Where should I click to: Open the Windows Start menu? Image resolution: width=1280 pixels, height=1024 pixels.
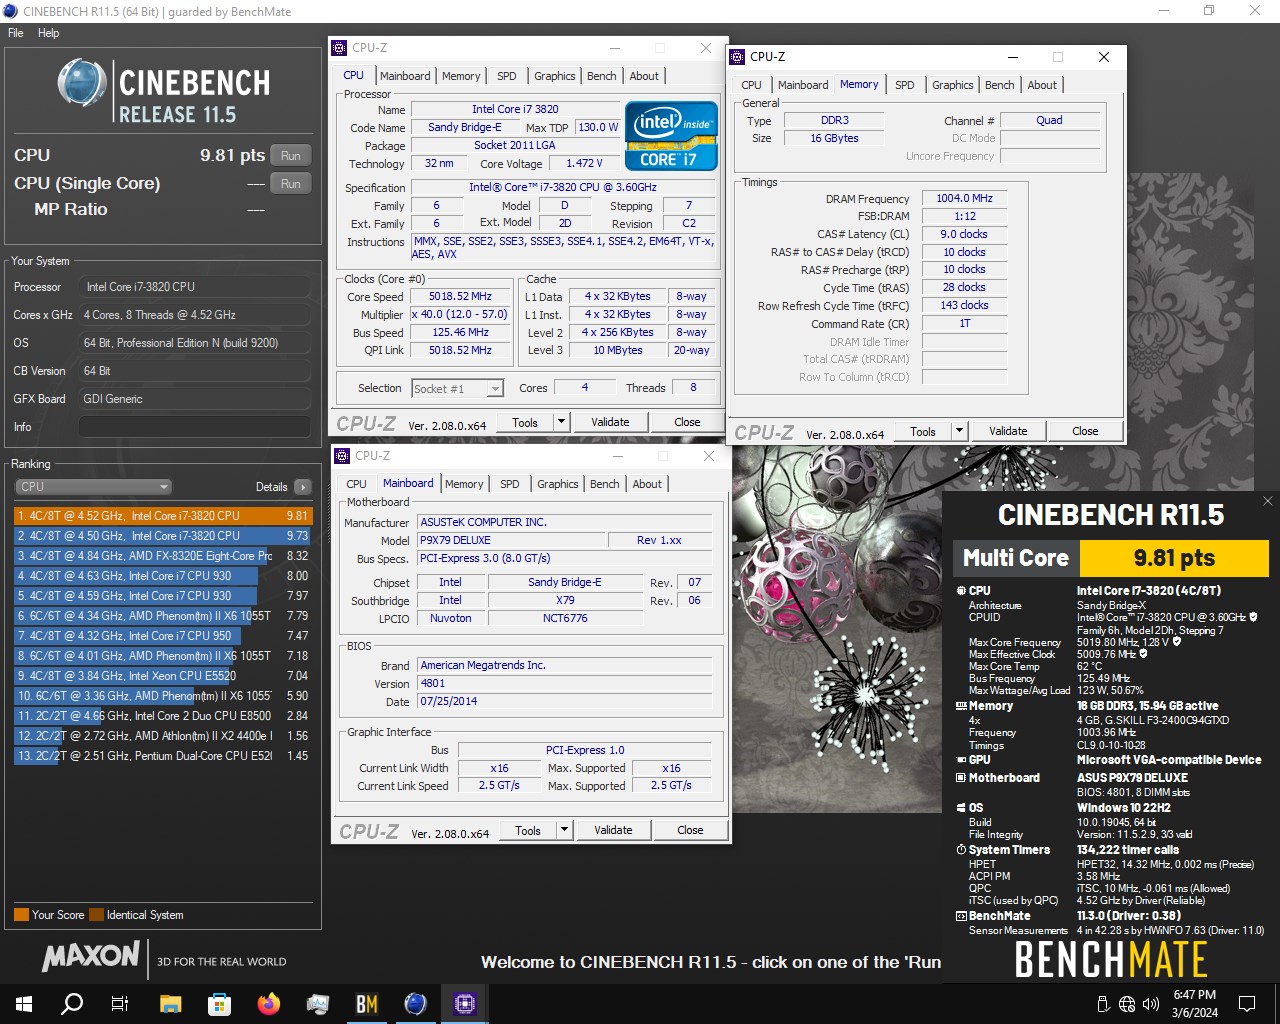(24, 1003)
